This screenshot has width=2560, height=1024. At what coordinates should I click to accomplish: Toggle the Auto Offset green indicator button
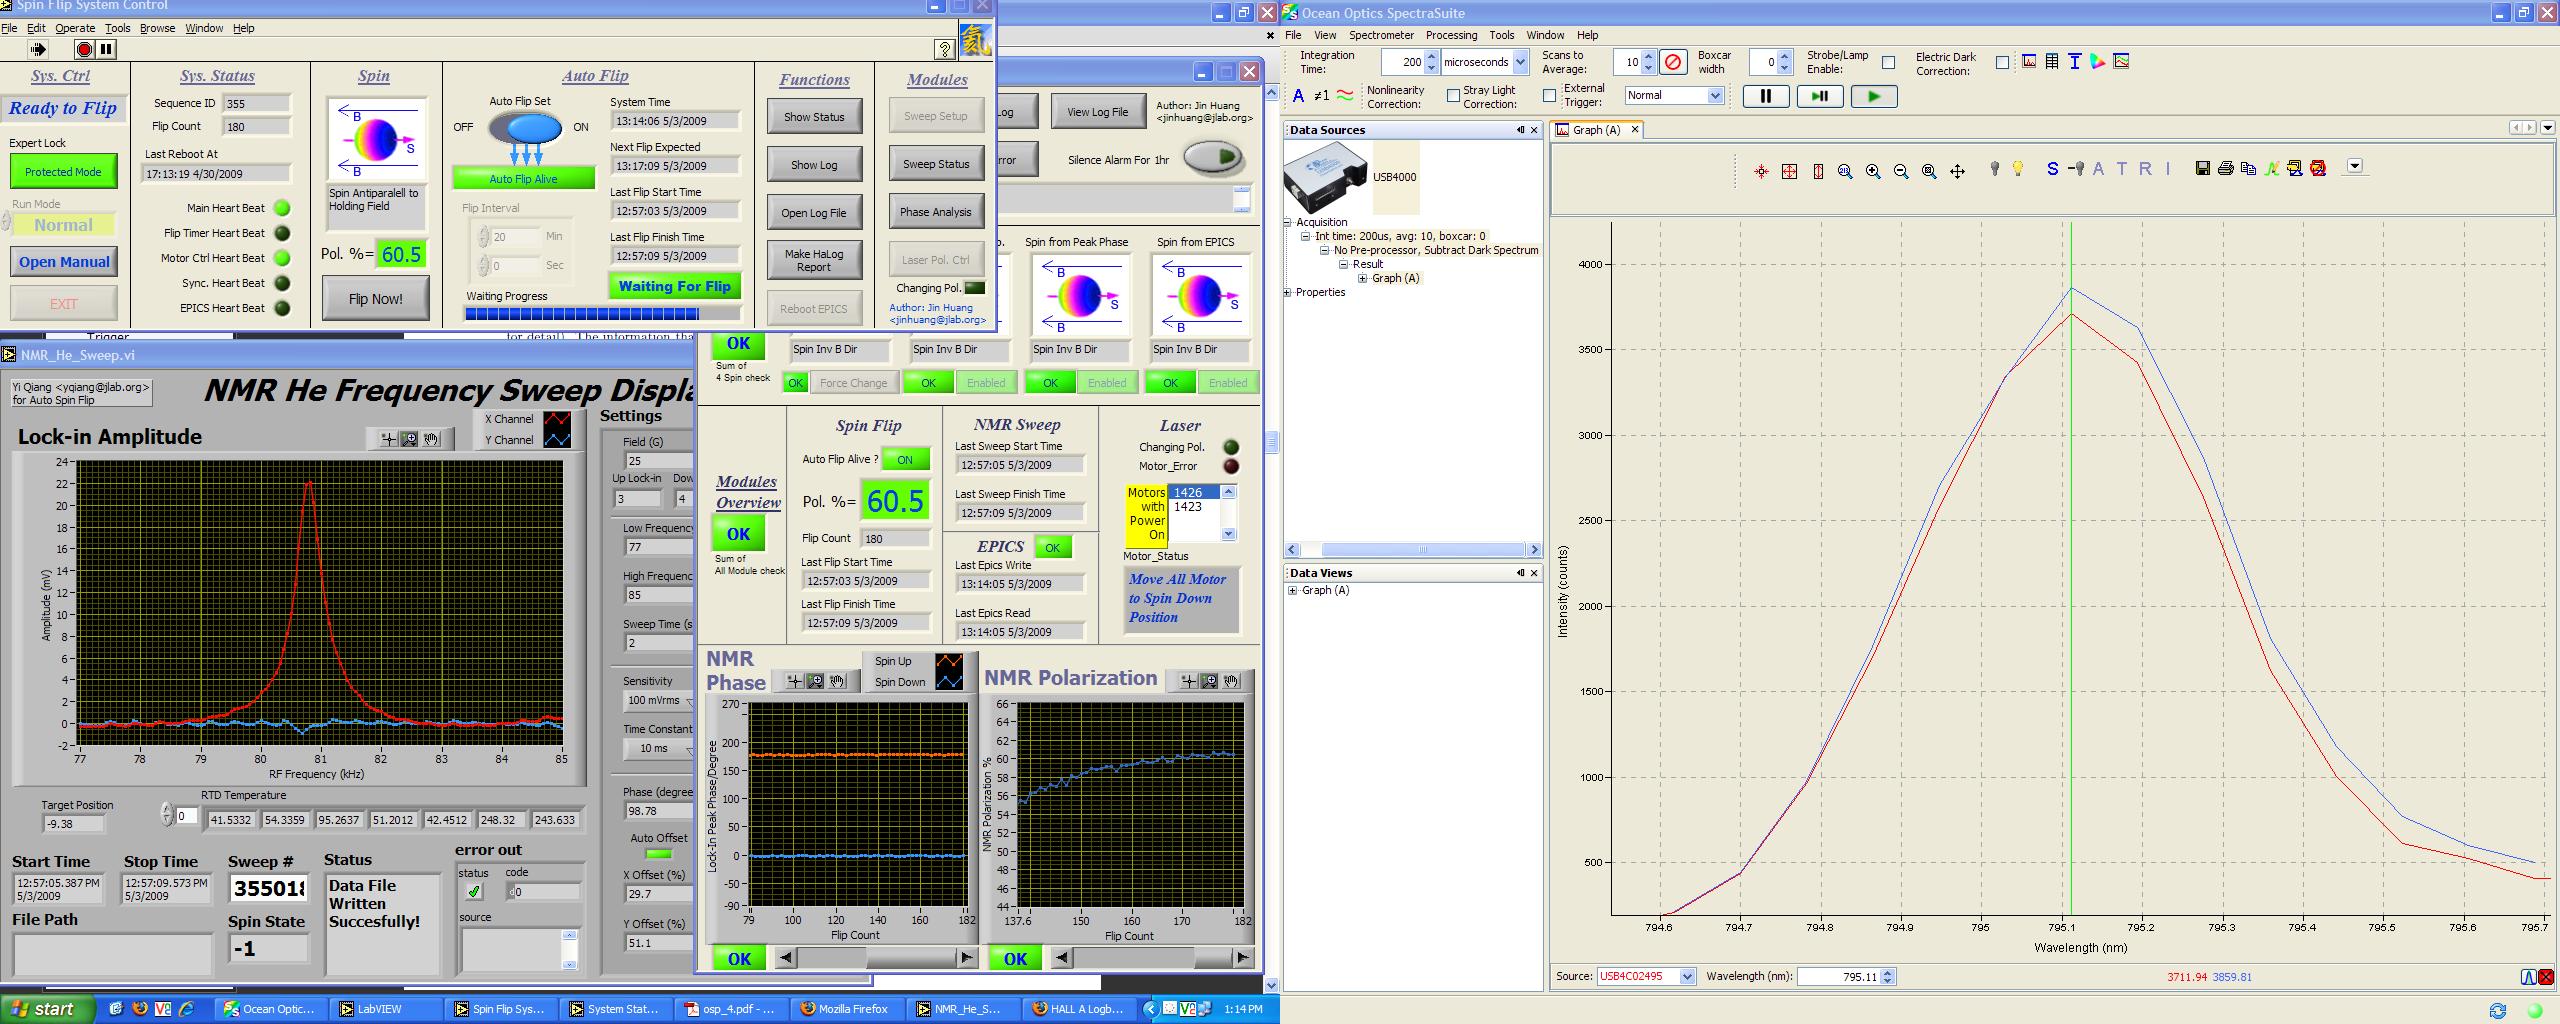pyautogui.click(x=659, y=854)
